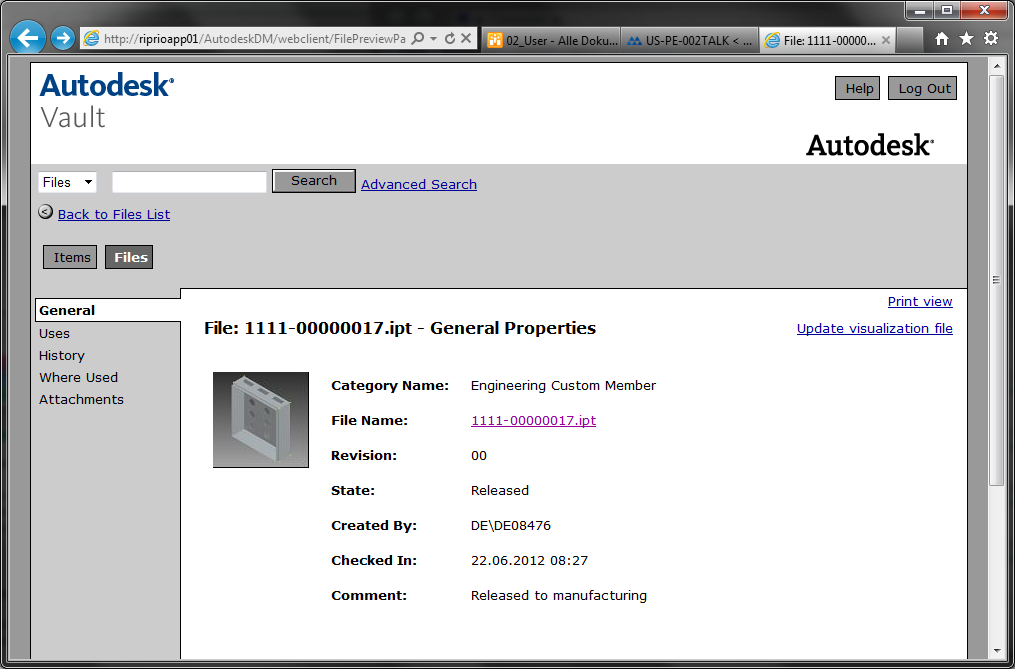
Task: Open the History section in sidebar
Action: [62, 356]
